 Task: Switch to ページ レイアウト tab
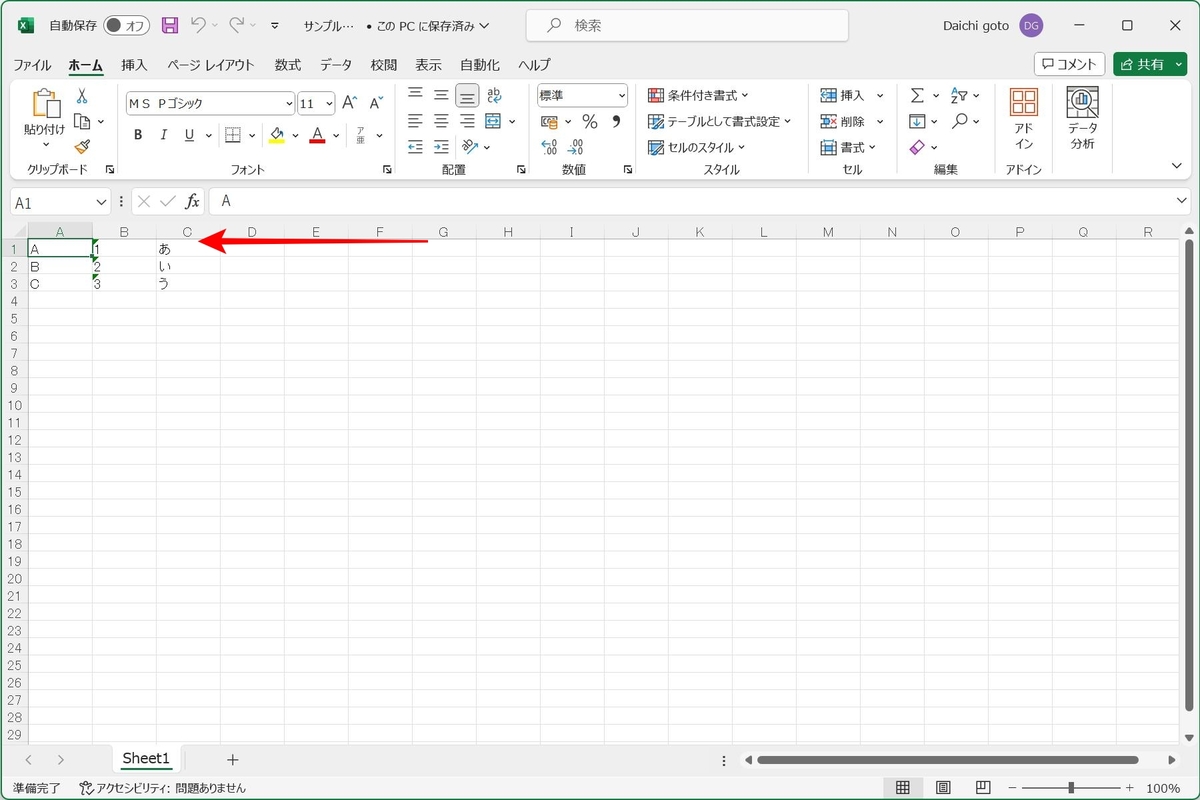coord(210,65)
